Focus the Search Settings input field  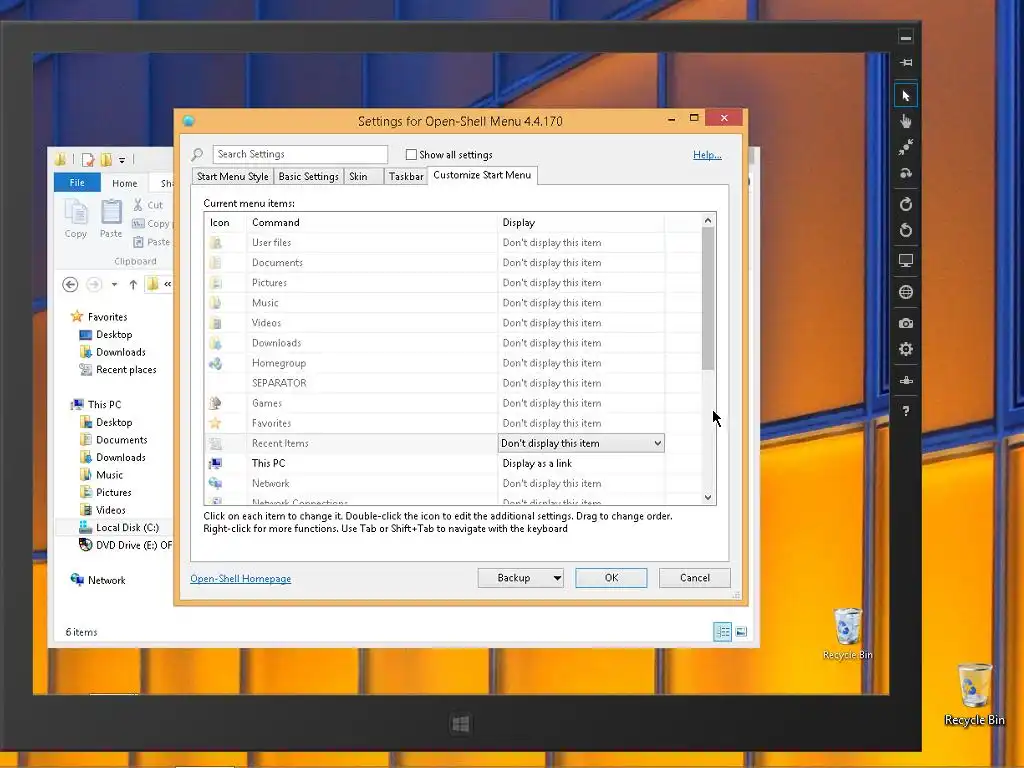click(x=300, y=154)
